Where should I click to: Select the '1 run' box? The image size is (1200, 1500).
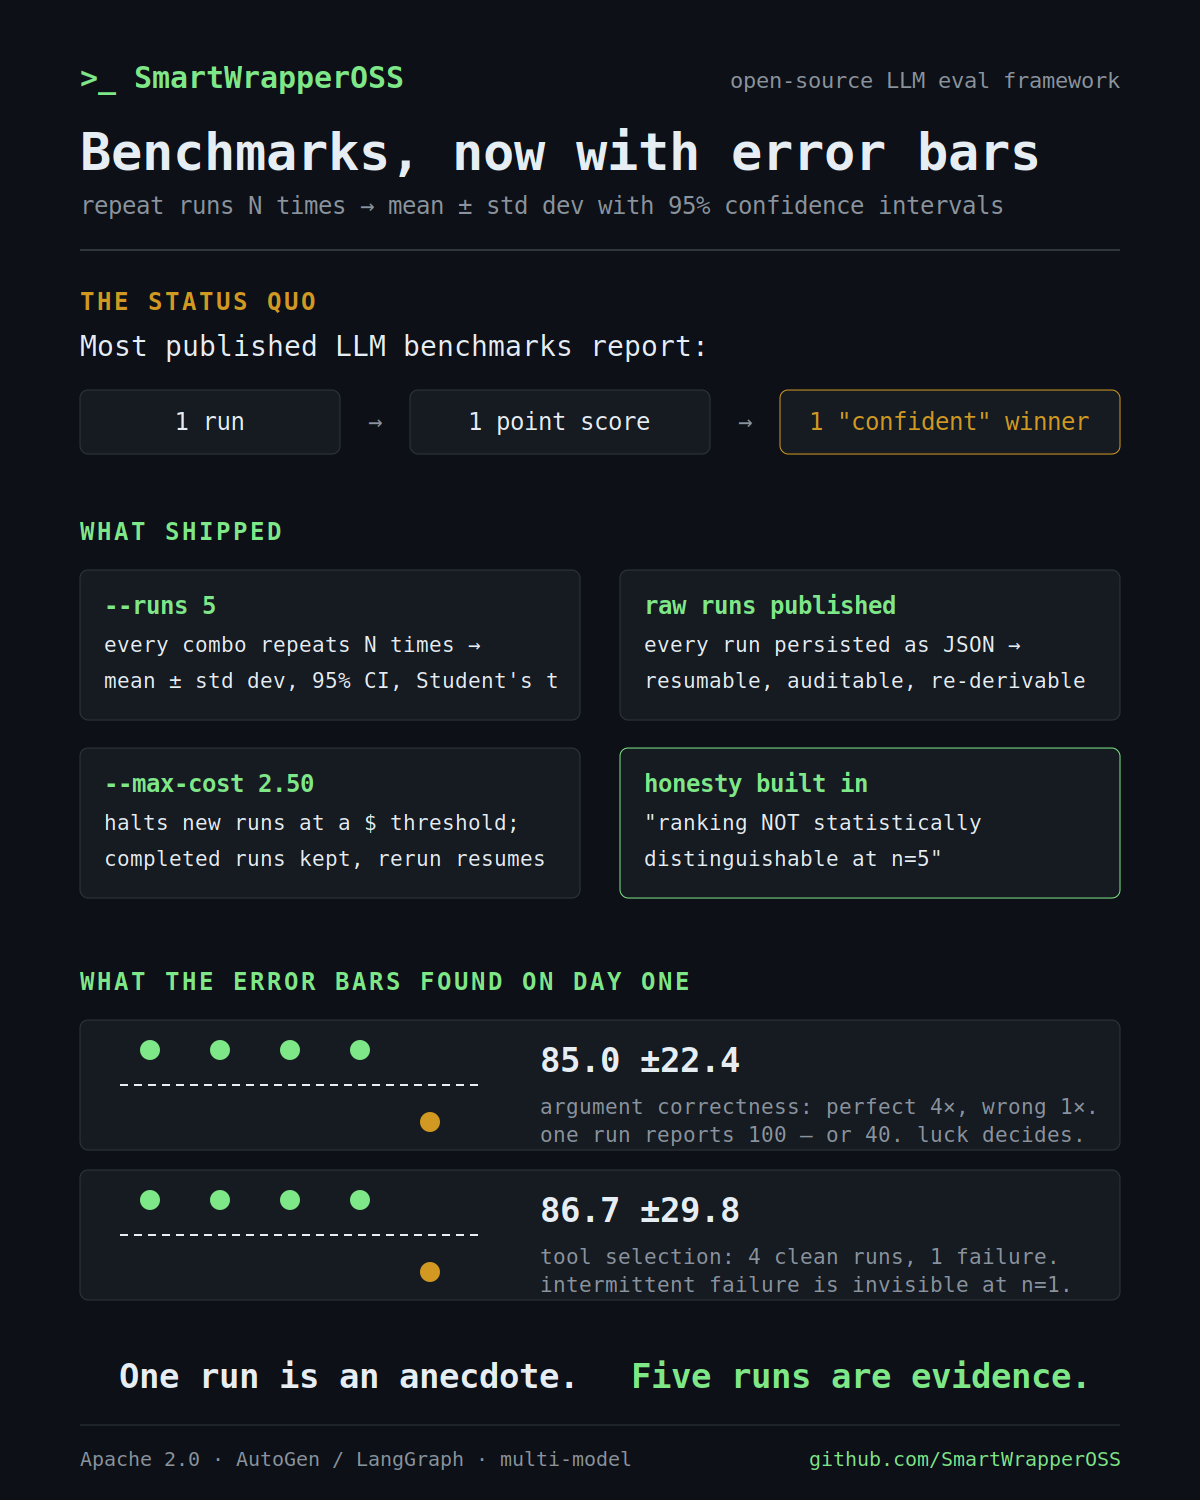click(210, 422)
